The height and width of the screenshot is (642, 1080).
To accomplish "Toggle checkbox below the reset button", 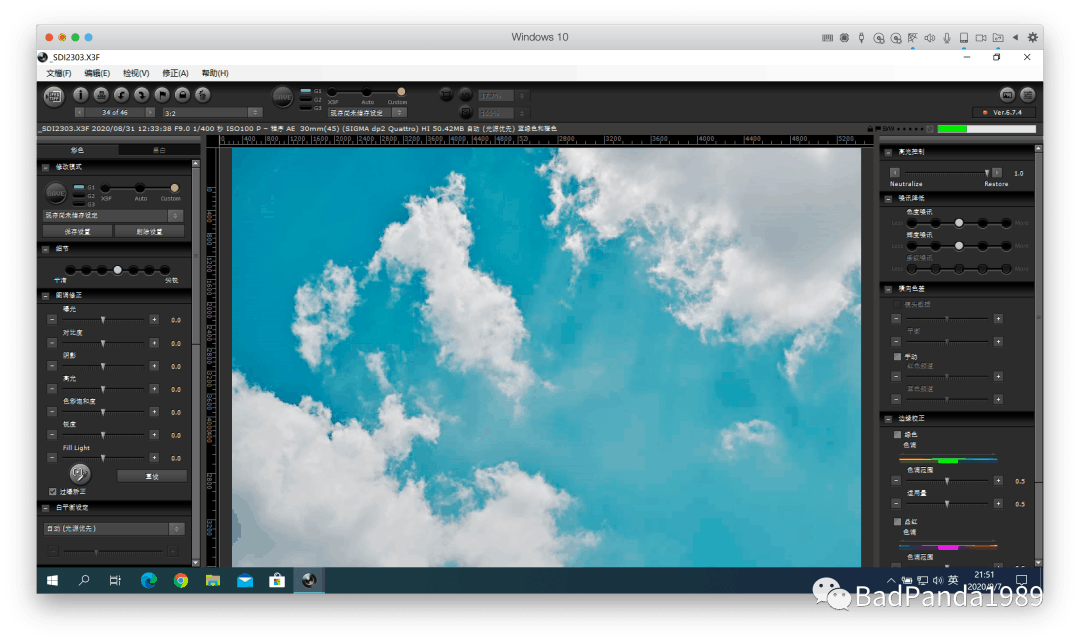I will coord(52,492).
